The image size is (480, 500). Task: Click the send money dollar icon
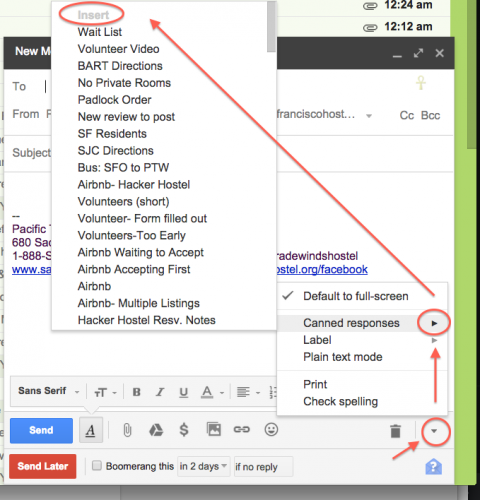click(184, 430)
